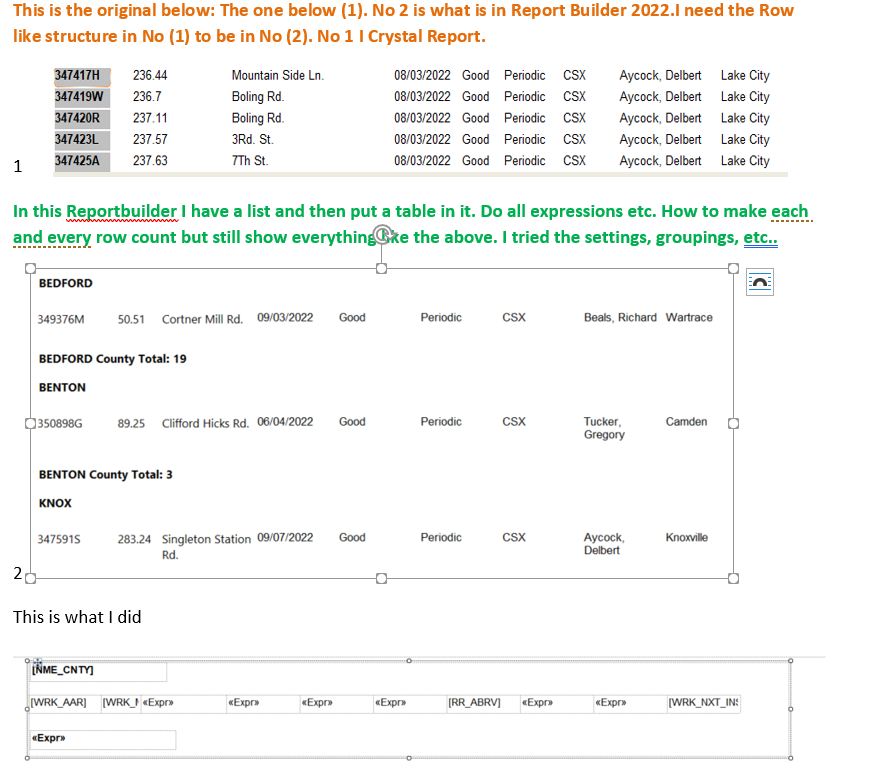873x781 pixels.
Task: Click the 'Clifford Hicks Rd.' street name
Action: point(205,424)
